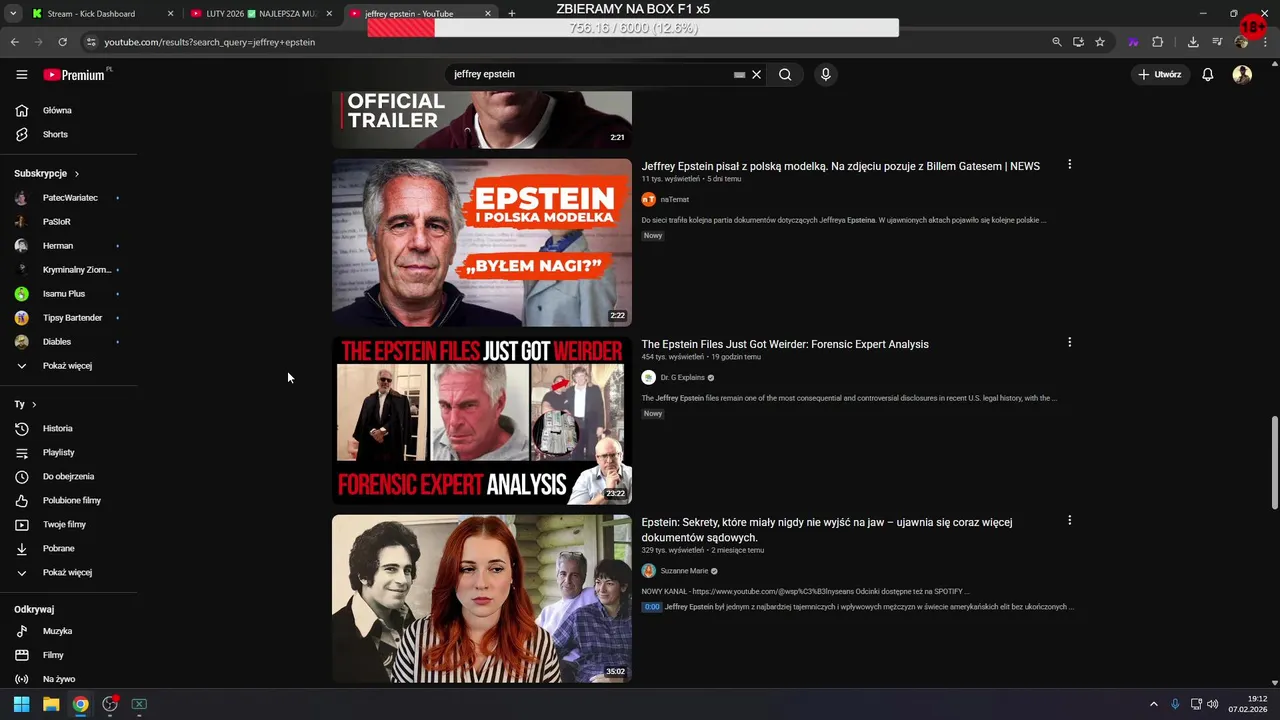Image resolution: width=1280 pixels, height=720 pixels.
Task: Open the Kryminalny Ziom channel
Action: 68,270
